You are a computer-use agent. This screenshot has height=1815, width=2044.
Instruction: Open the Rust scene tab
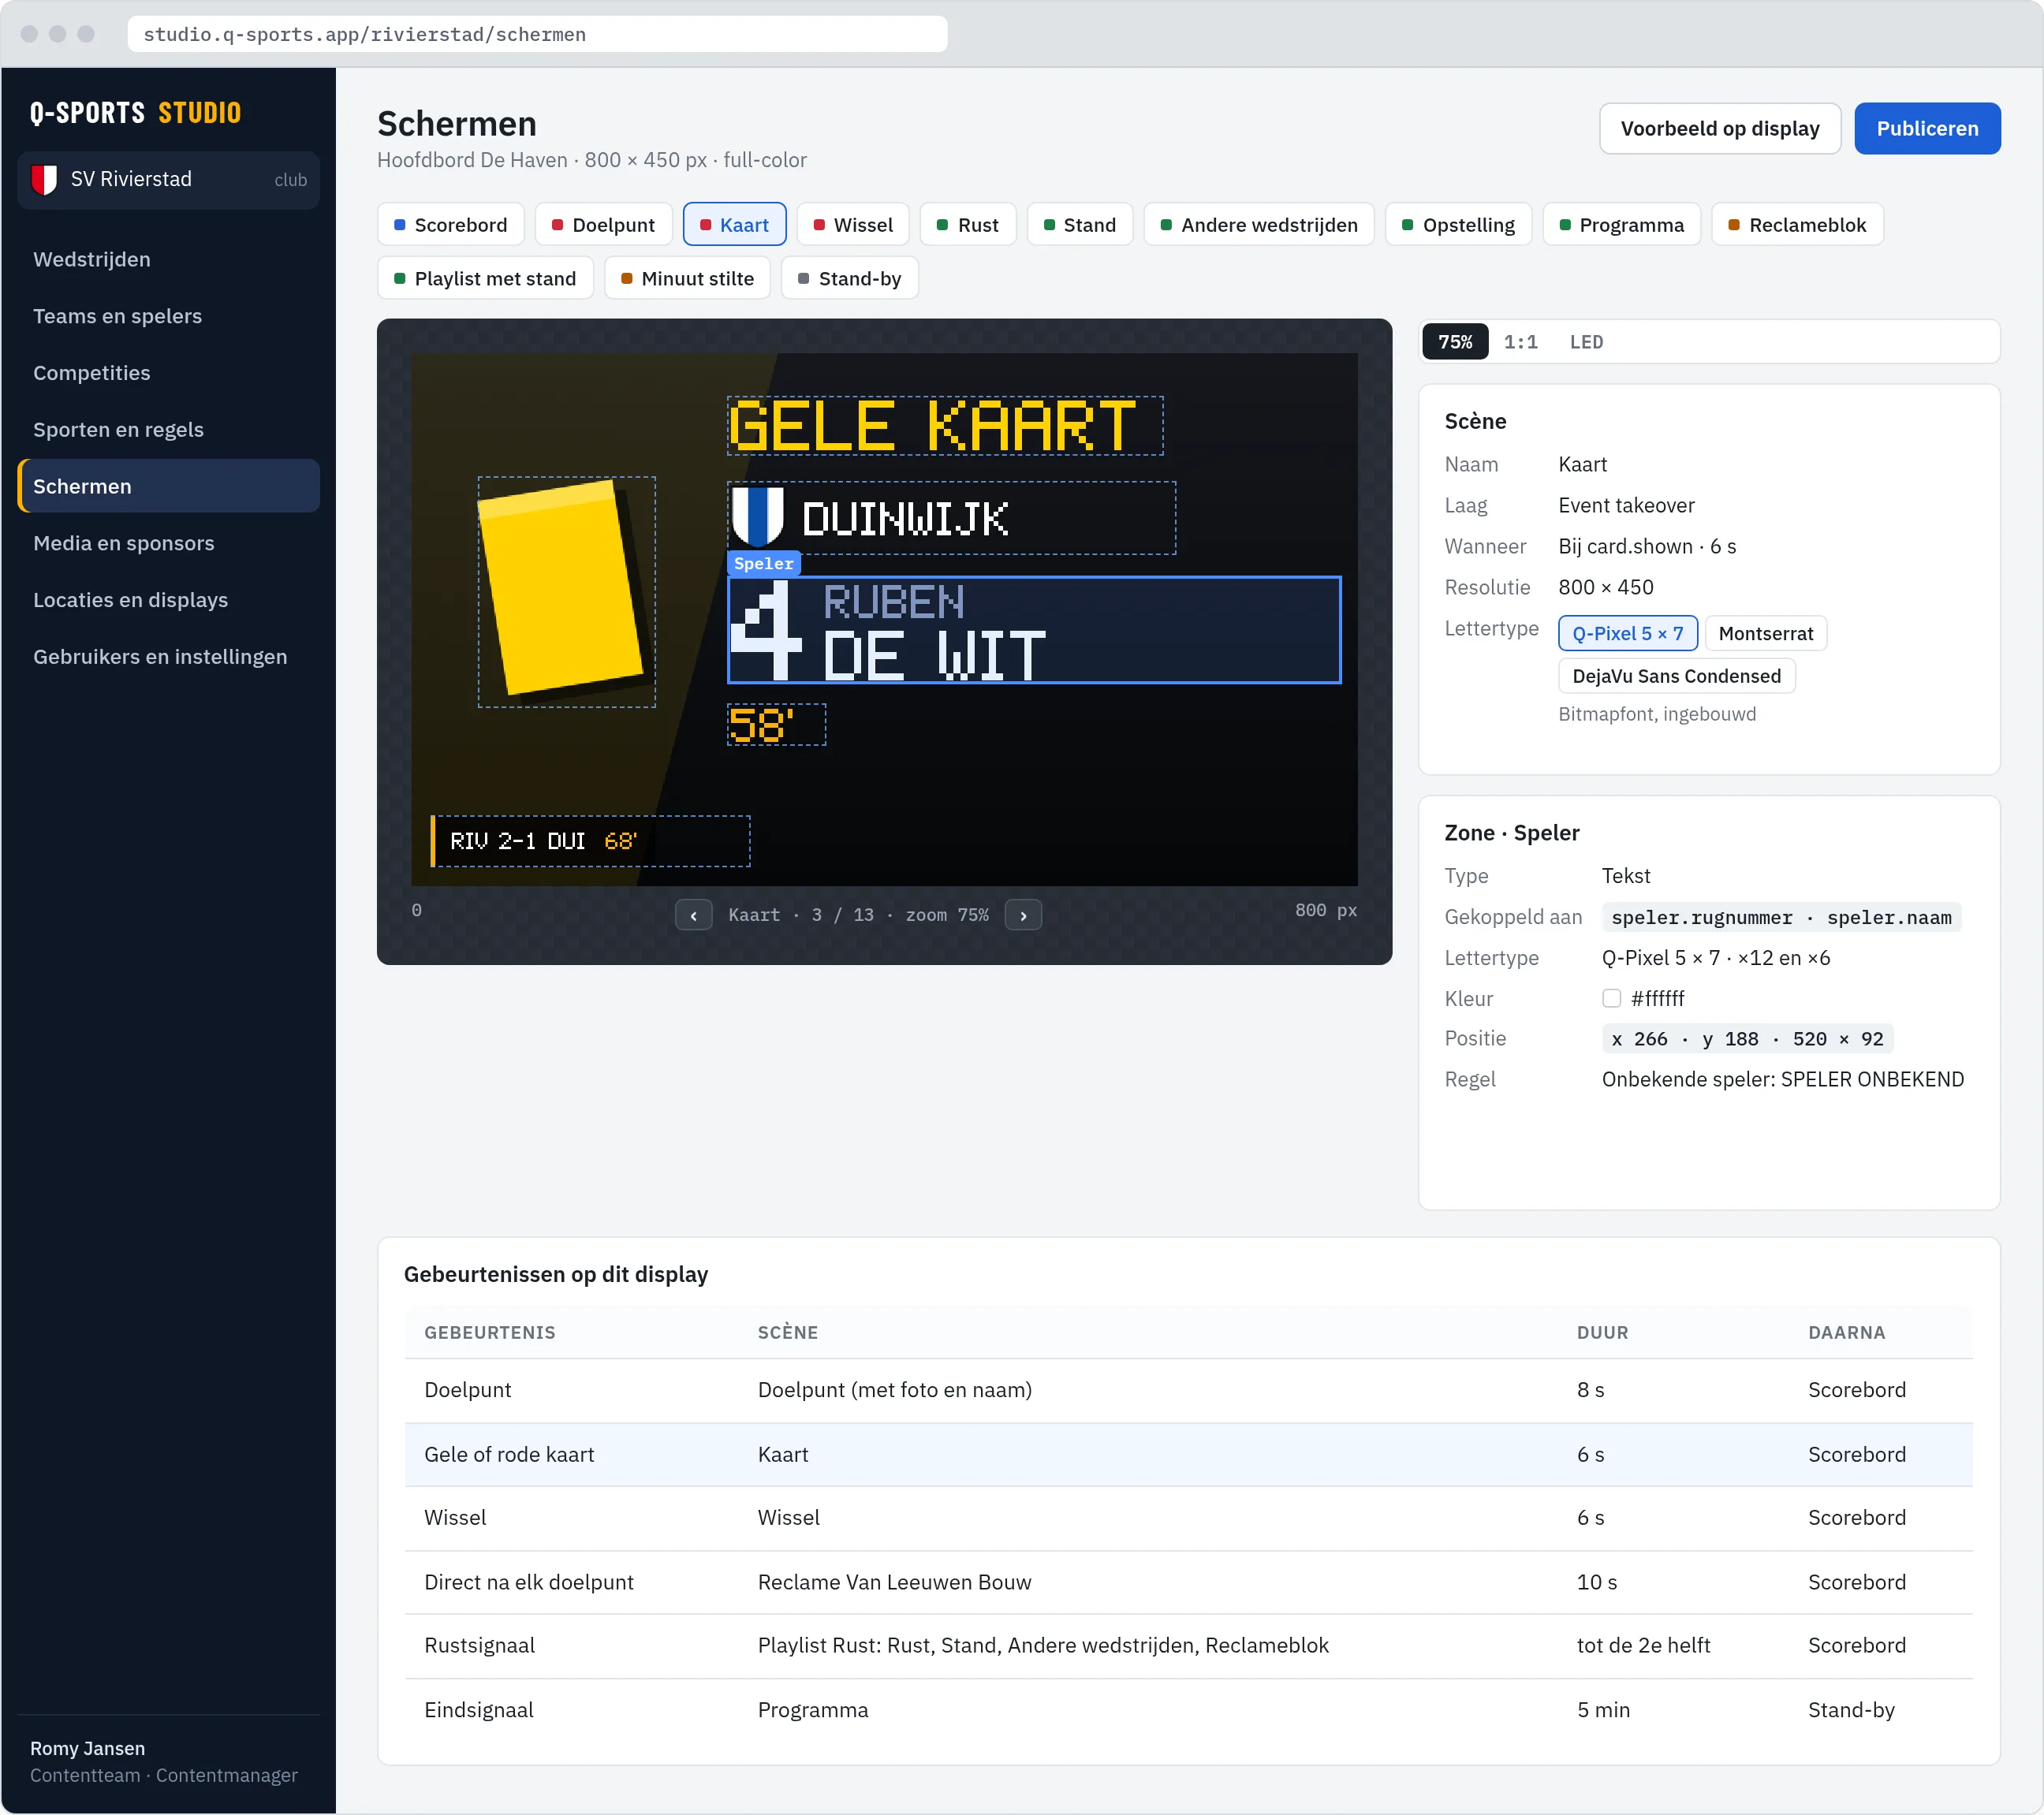click(968, 225)
